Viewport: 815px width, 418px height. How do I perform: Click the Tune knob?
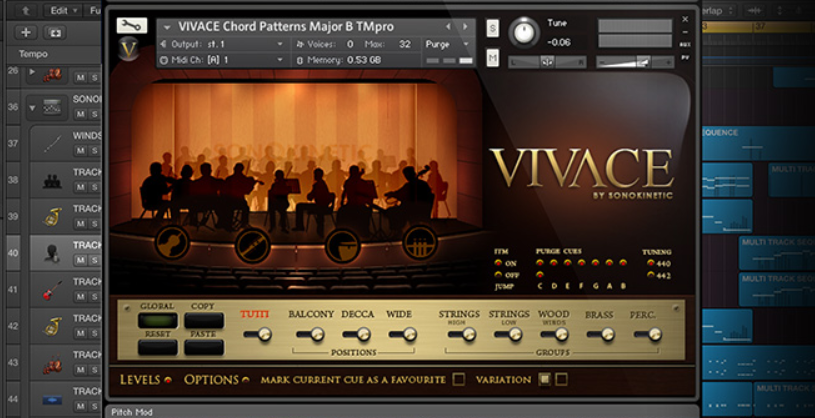(524, 33)
